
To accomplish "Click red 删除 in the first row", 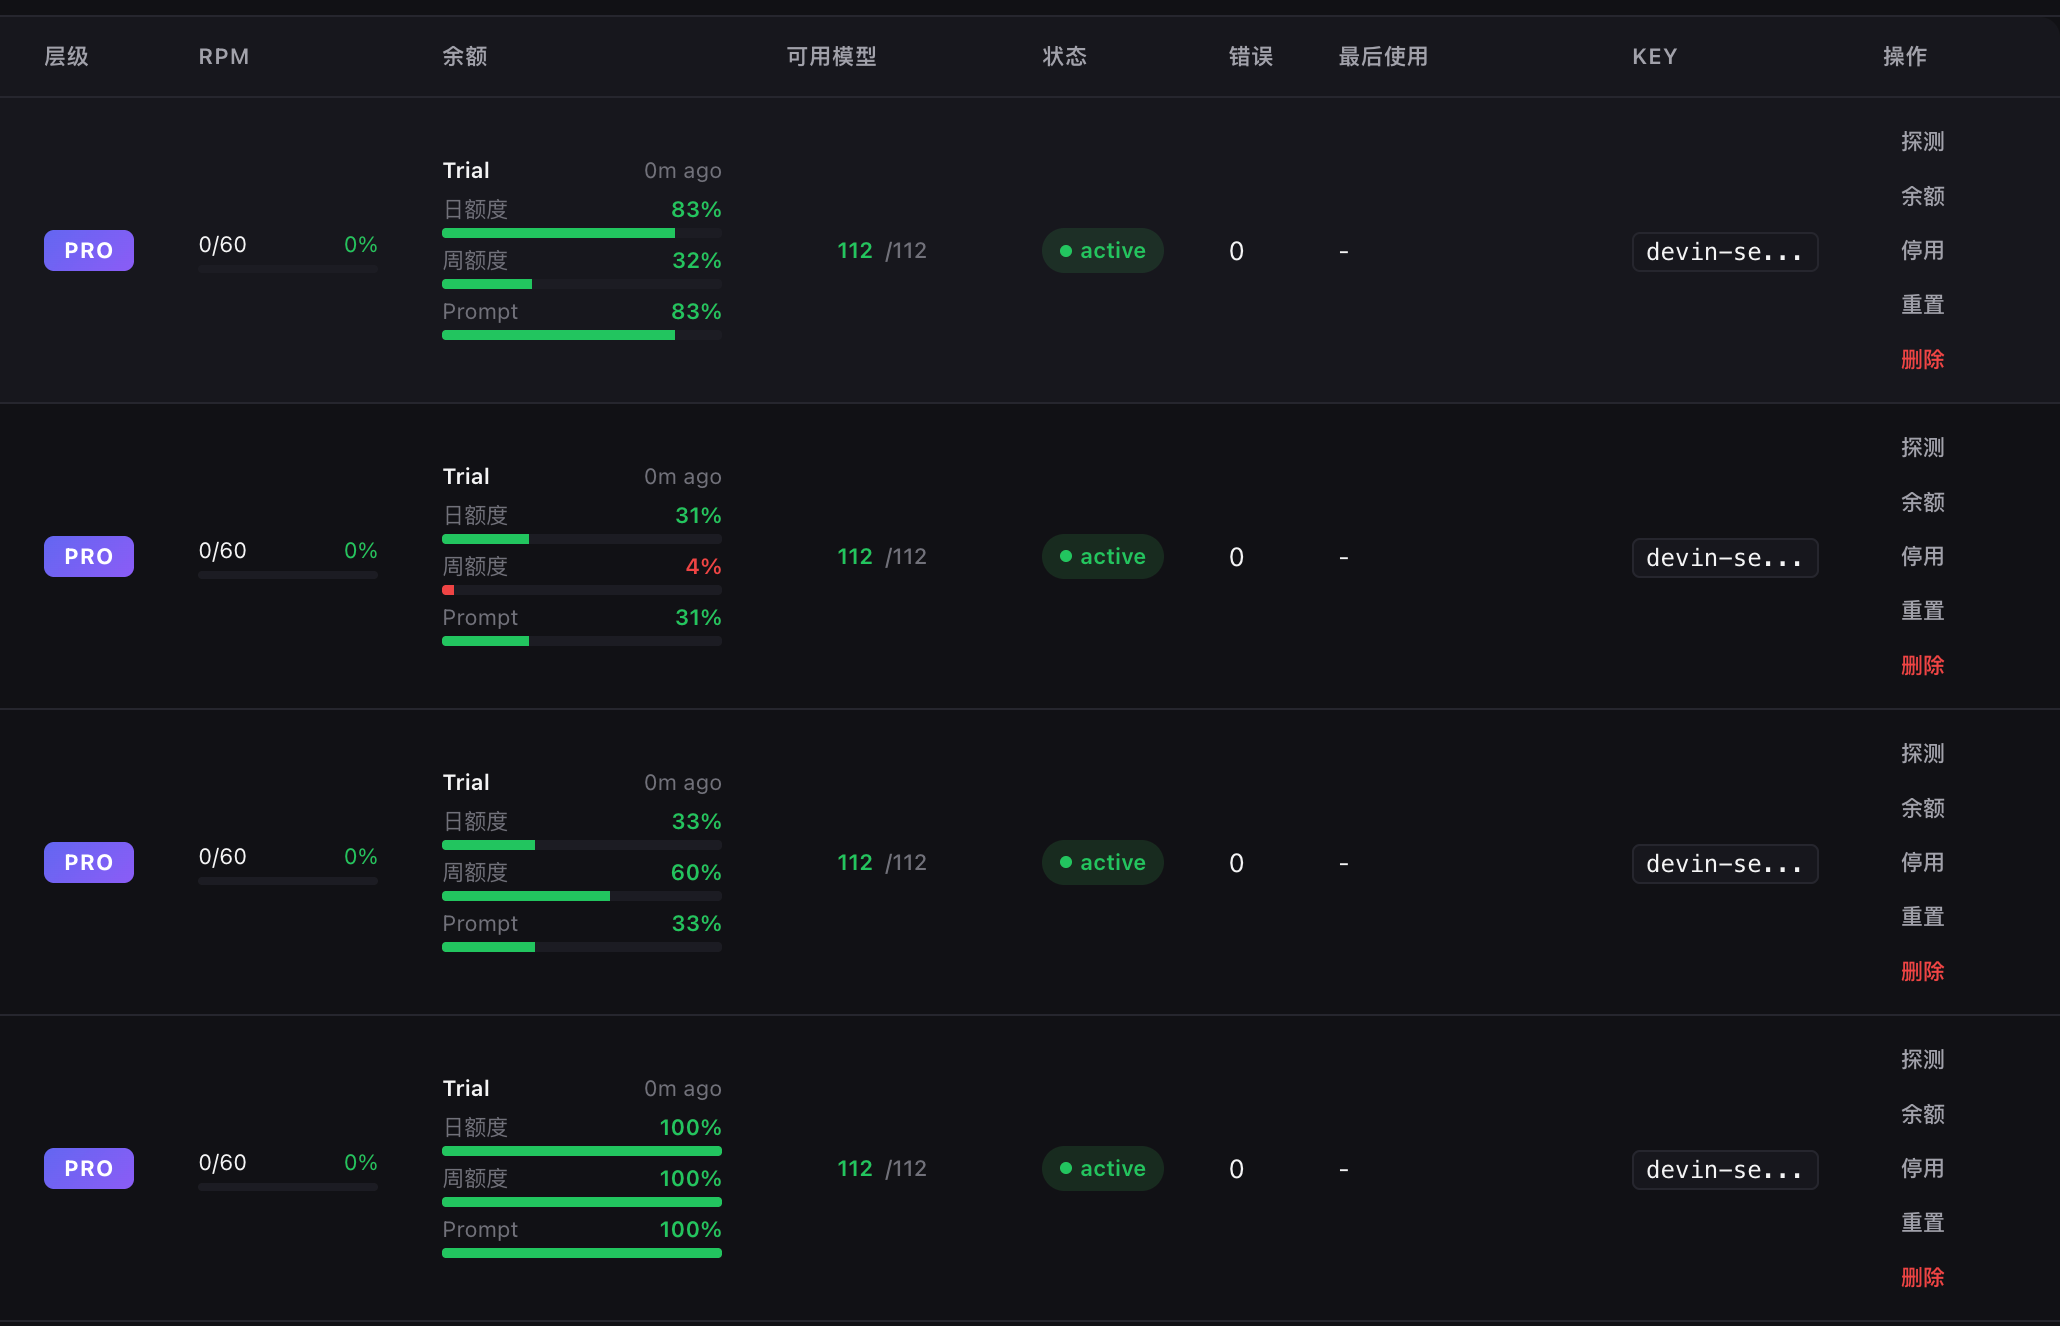I will (1922, 359).
